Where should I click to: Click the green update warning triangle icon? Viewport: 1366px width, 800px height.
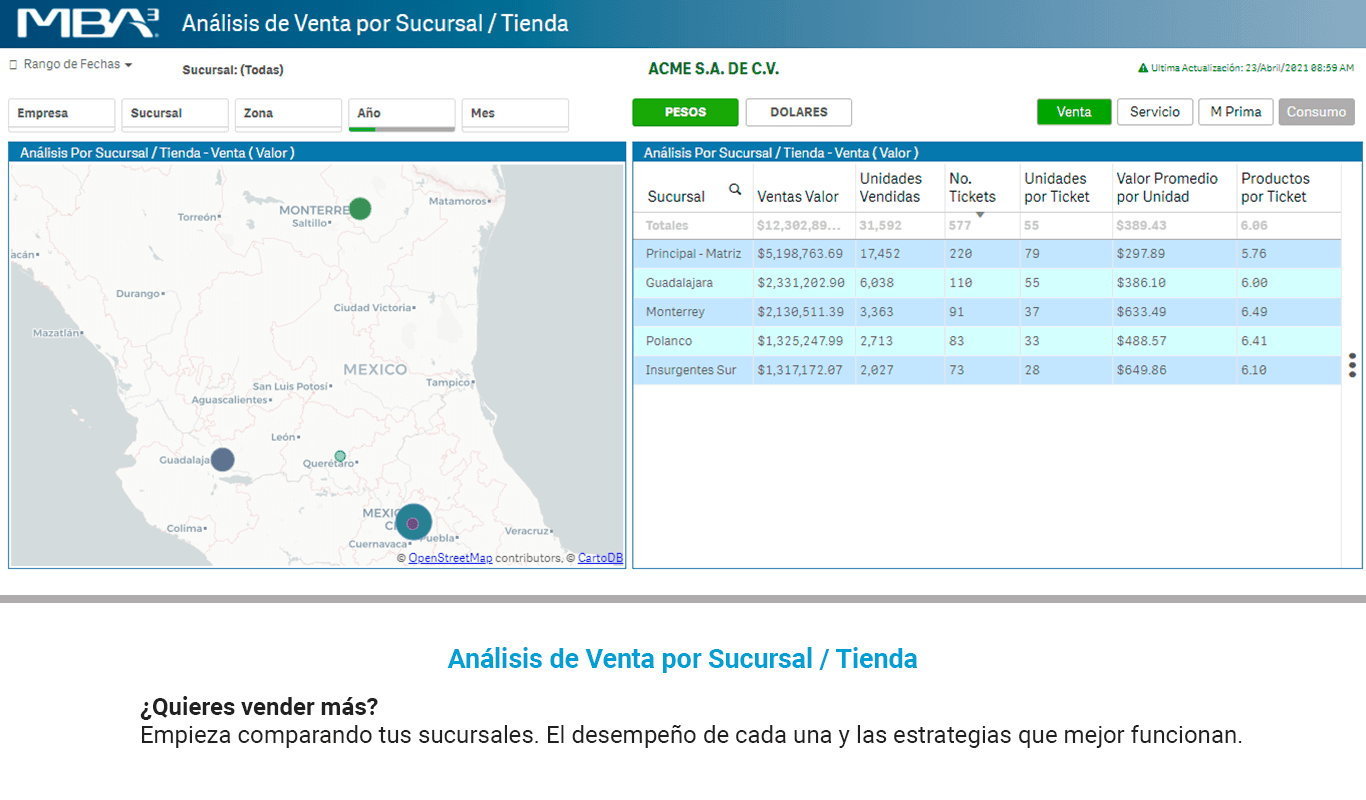click(1143, 68)
